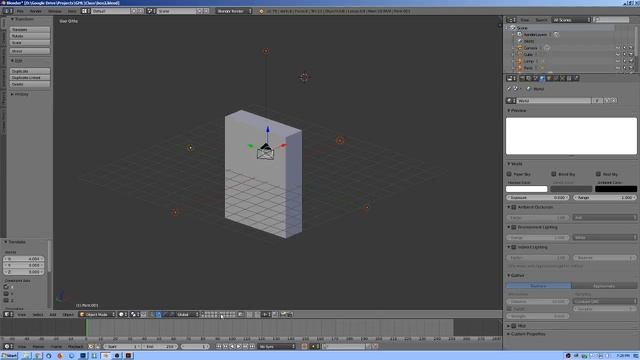Viewport: 640px width, 360px height.
Task: Open the World properties tab icon
Action: pos(542,78)
